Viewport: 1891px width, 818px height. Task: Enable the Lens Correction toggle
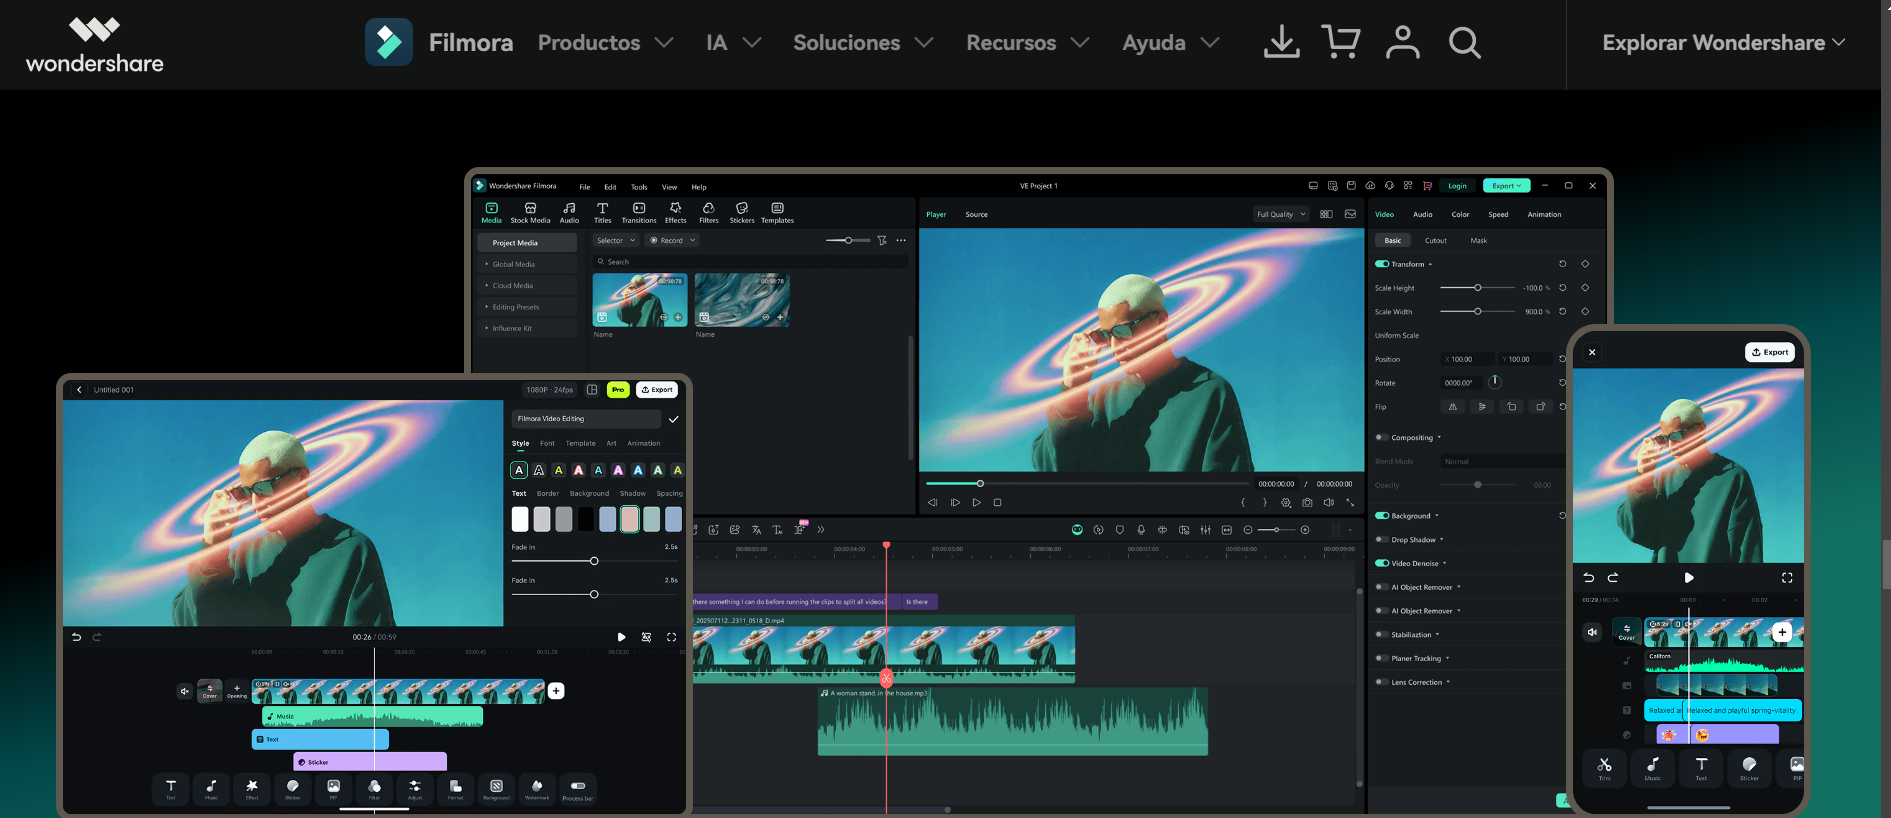1382,682
